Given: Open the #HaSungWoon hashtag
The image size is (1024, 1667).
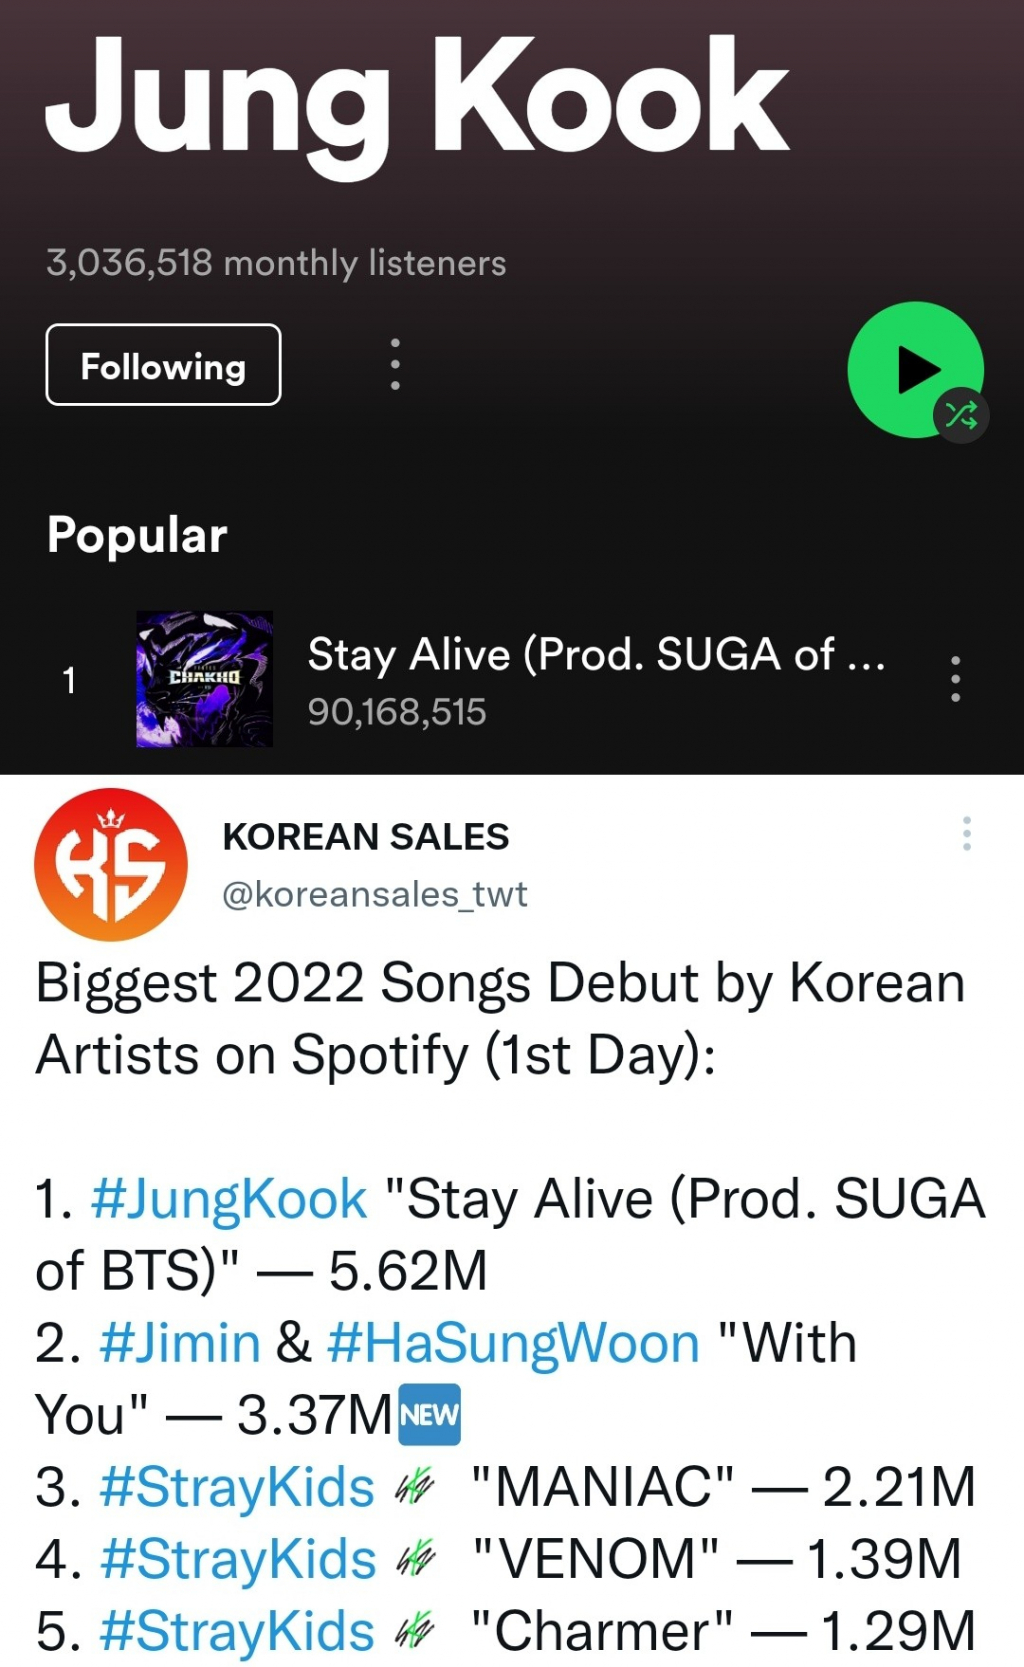Looking at the screenshot, I should [x=512, y=1342].
